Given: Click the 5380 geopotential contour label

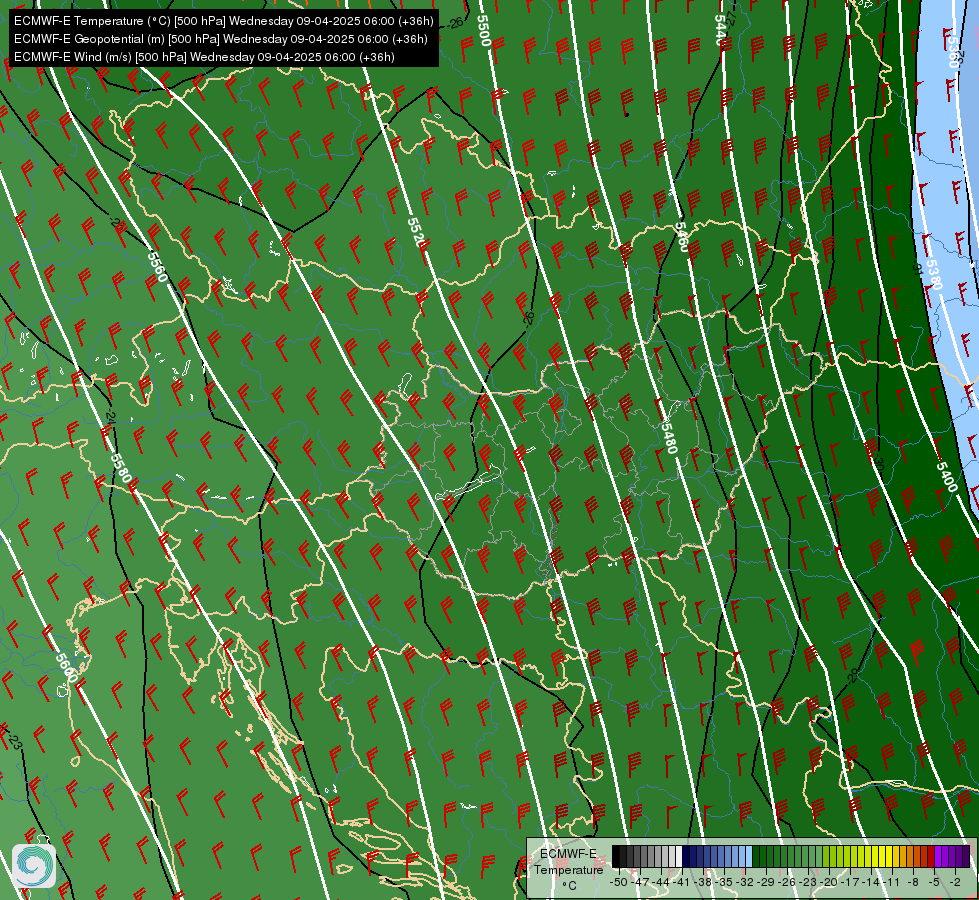Looking at the screenshot, I should [933, 274].
